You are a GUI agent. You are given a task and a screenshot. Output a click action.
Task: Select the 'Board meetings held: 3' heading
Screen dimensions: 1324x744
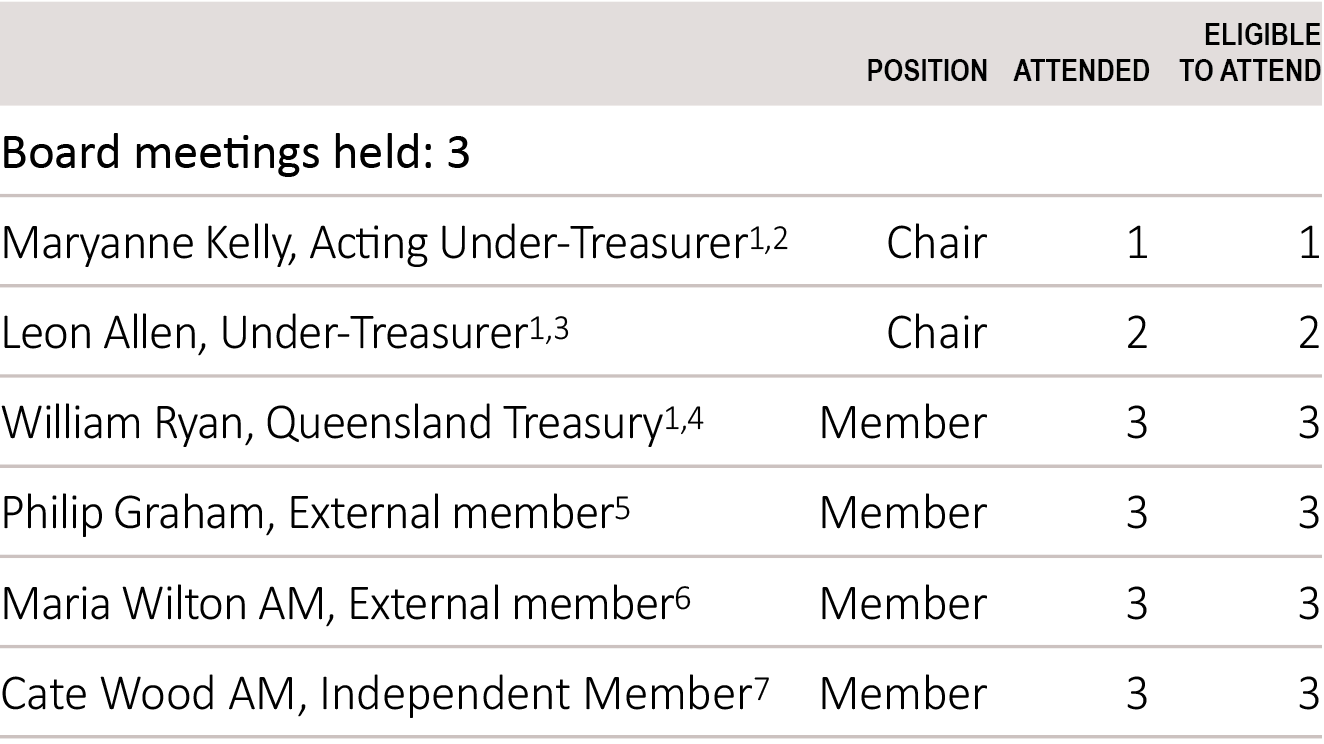235,153
